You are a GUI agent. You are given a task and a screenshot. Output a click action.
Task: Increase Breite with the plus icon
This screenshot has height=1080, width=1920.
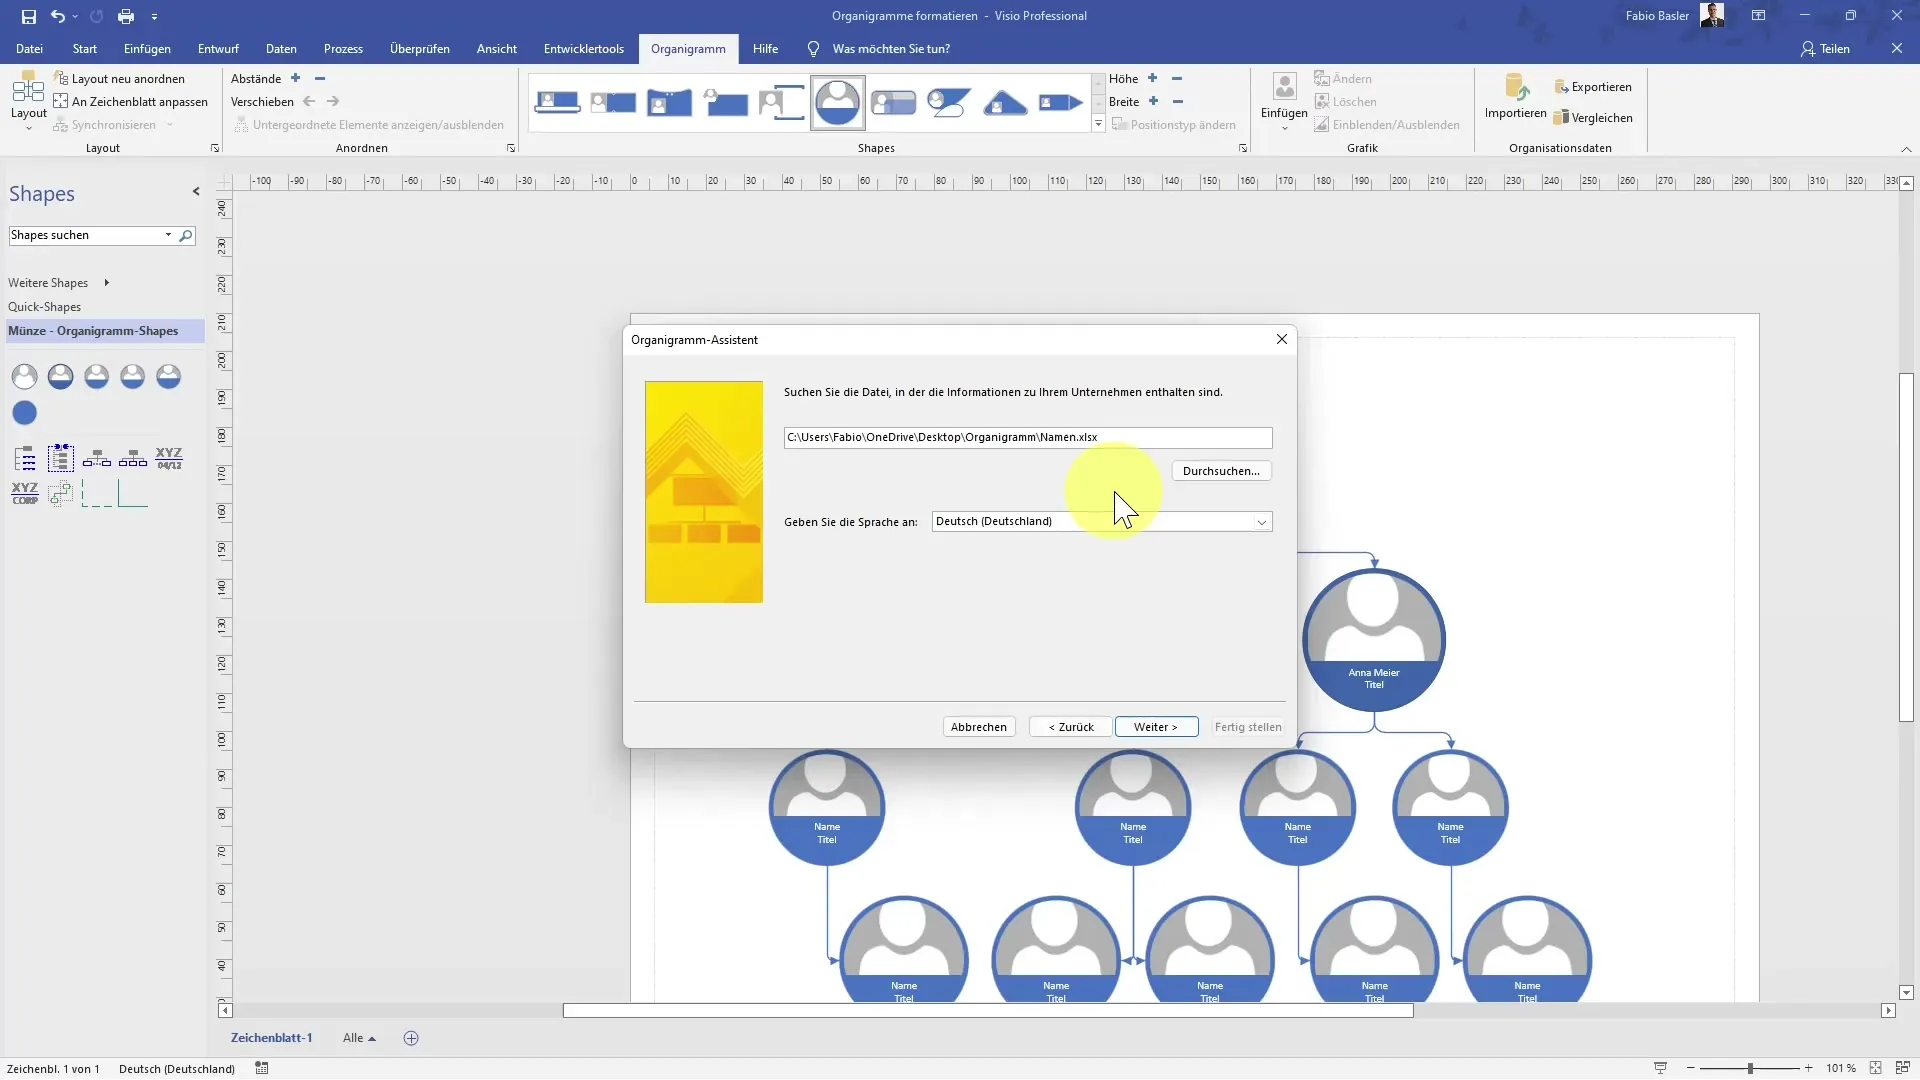(1153, 101)
